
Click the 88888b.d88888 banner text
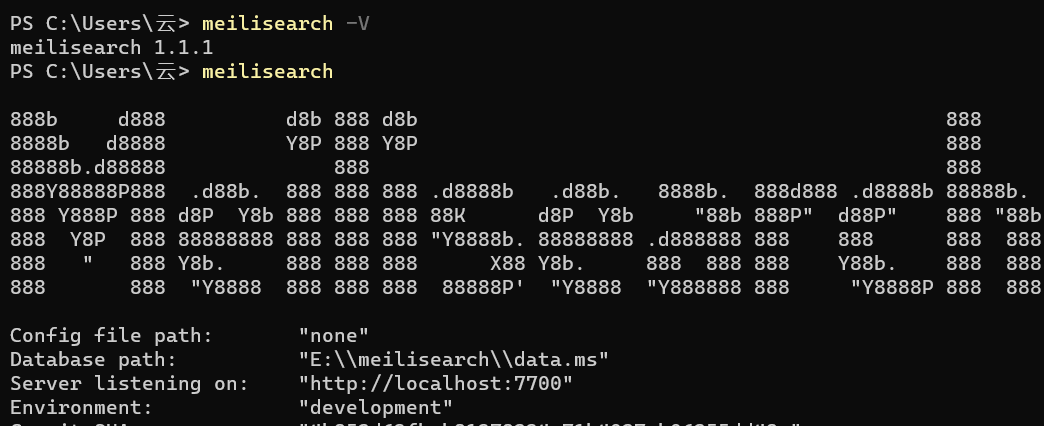tap(87, 168)
